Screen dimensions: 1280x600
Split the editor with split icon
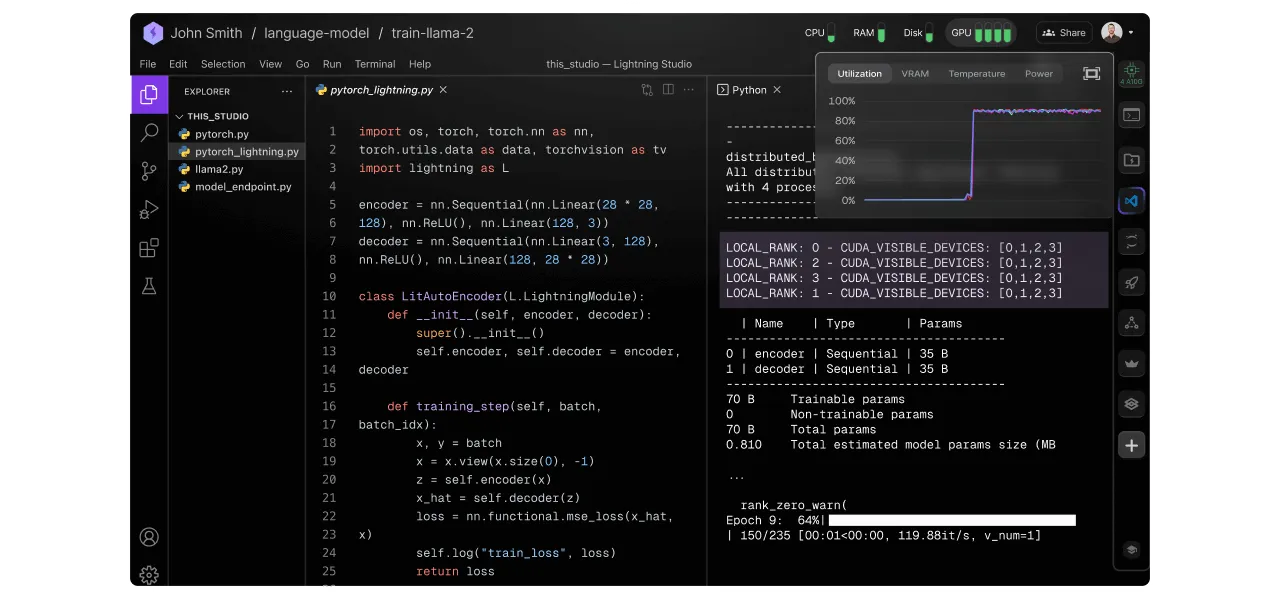click(x=668, y=90)
